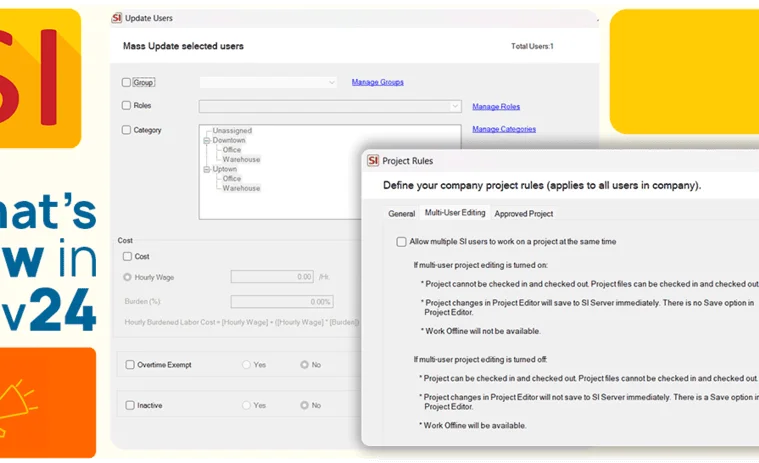This screenshot has height=463, width=759.
Task: Enable the Group checkbox
Action: [126, 82]
